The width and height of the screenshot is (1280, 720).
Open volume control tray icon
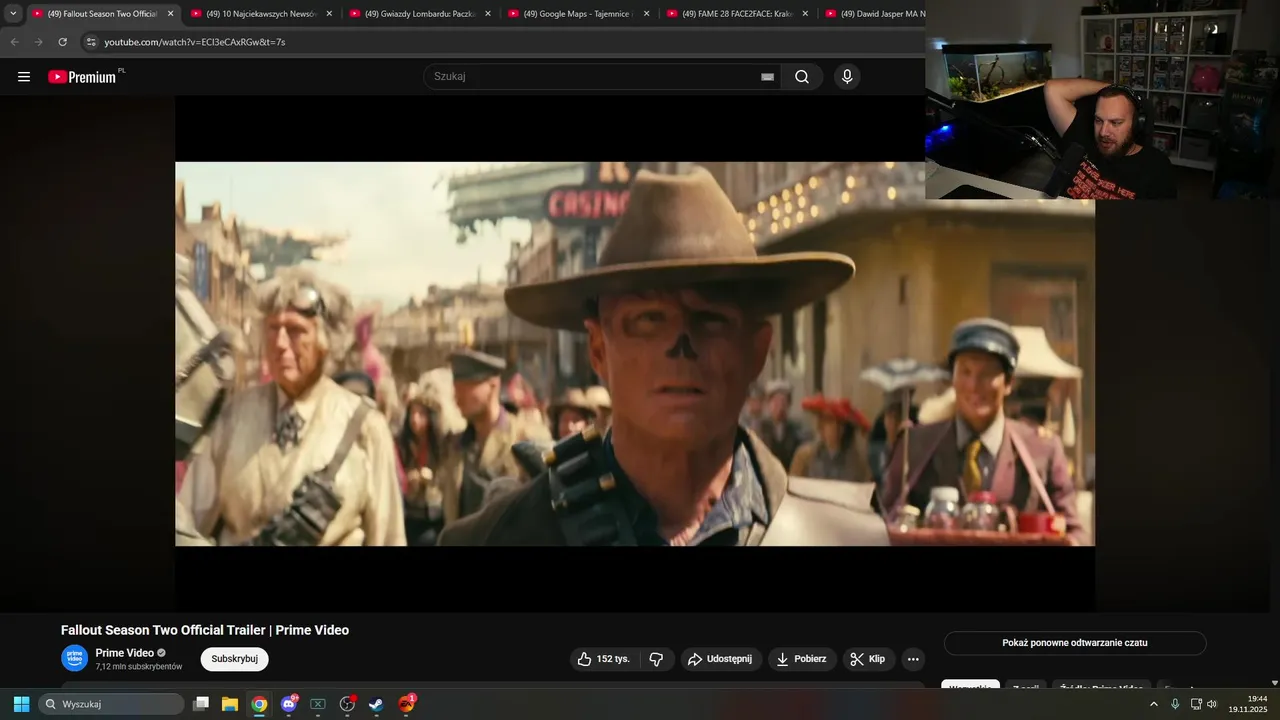[x=1212, y=704]
